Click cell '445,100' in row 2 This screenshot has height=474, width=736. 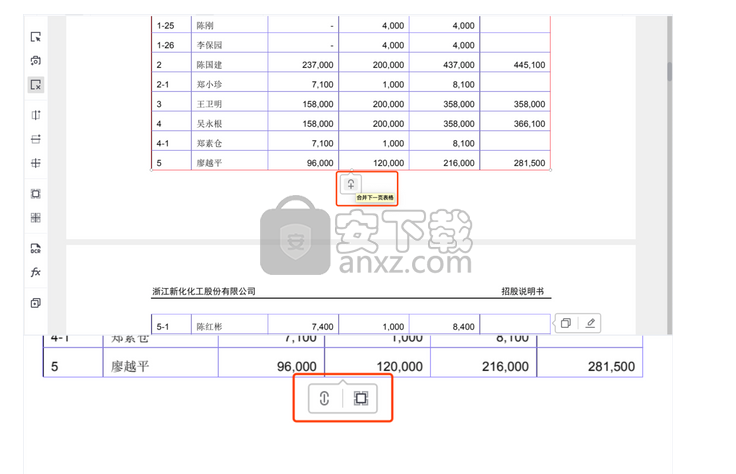529,65
